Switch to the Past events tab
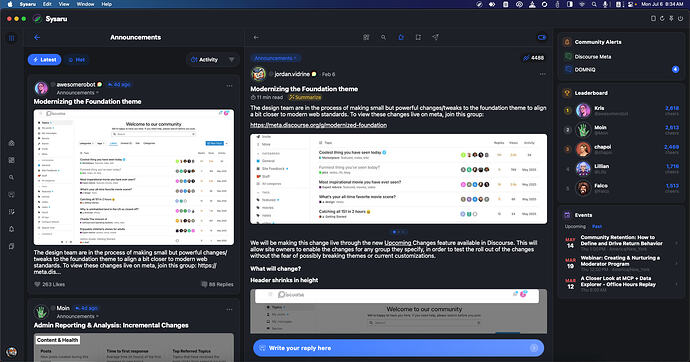The image size is (690, 362). tap(597, 226)
